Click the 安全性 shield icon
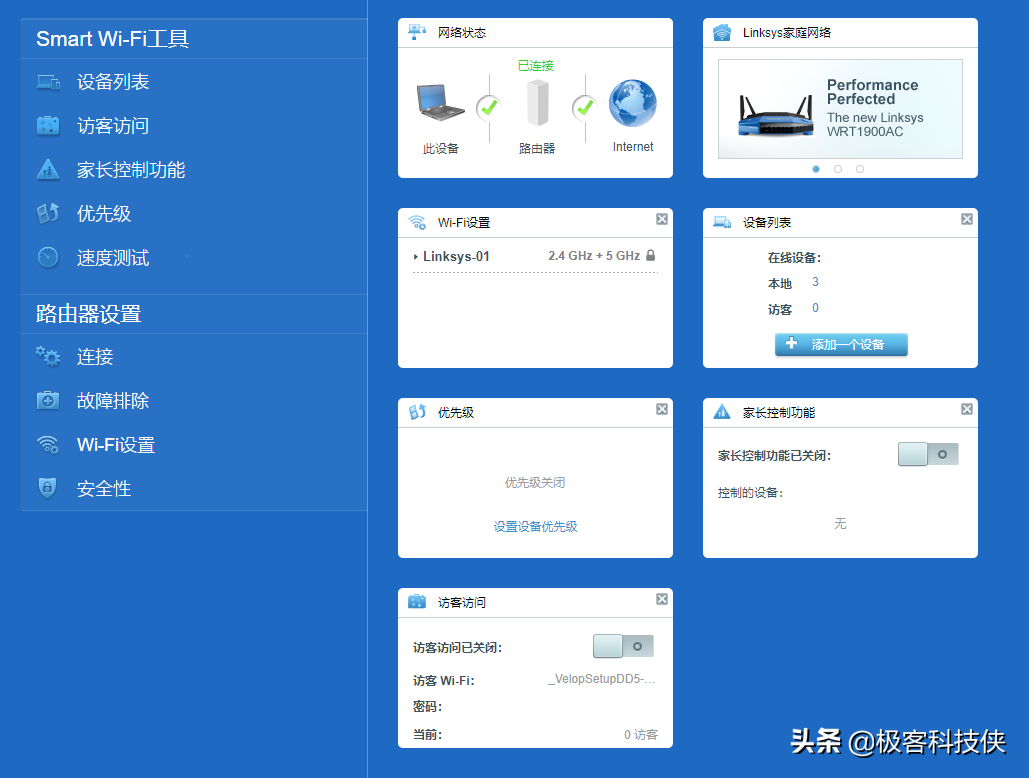This screenshot has width=1029, height=778. [x=47, y=488]
